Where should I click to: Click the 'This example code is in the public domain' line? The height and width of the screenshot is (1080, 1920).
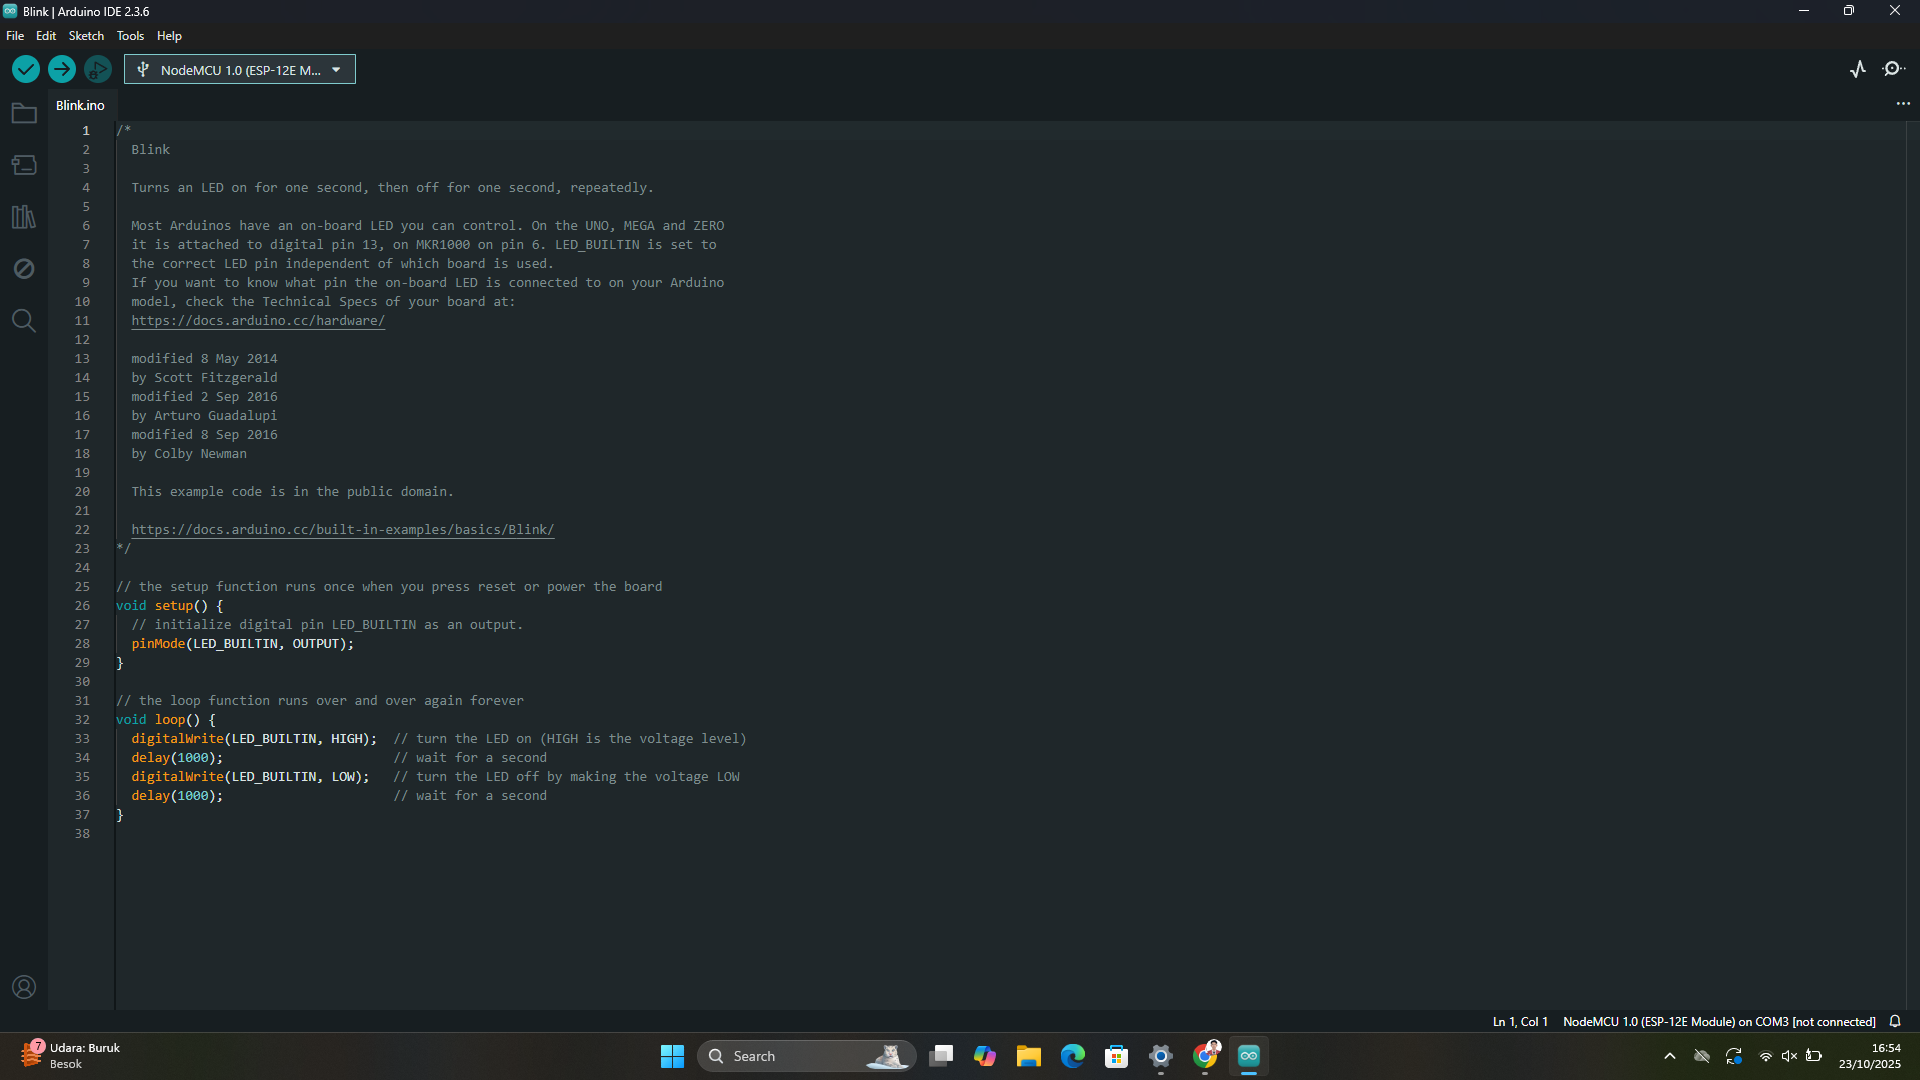[292, 492]
